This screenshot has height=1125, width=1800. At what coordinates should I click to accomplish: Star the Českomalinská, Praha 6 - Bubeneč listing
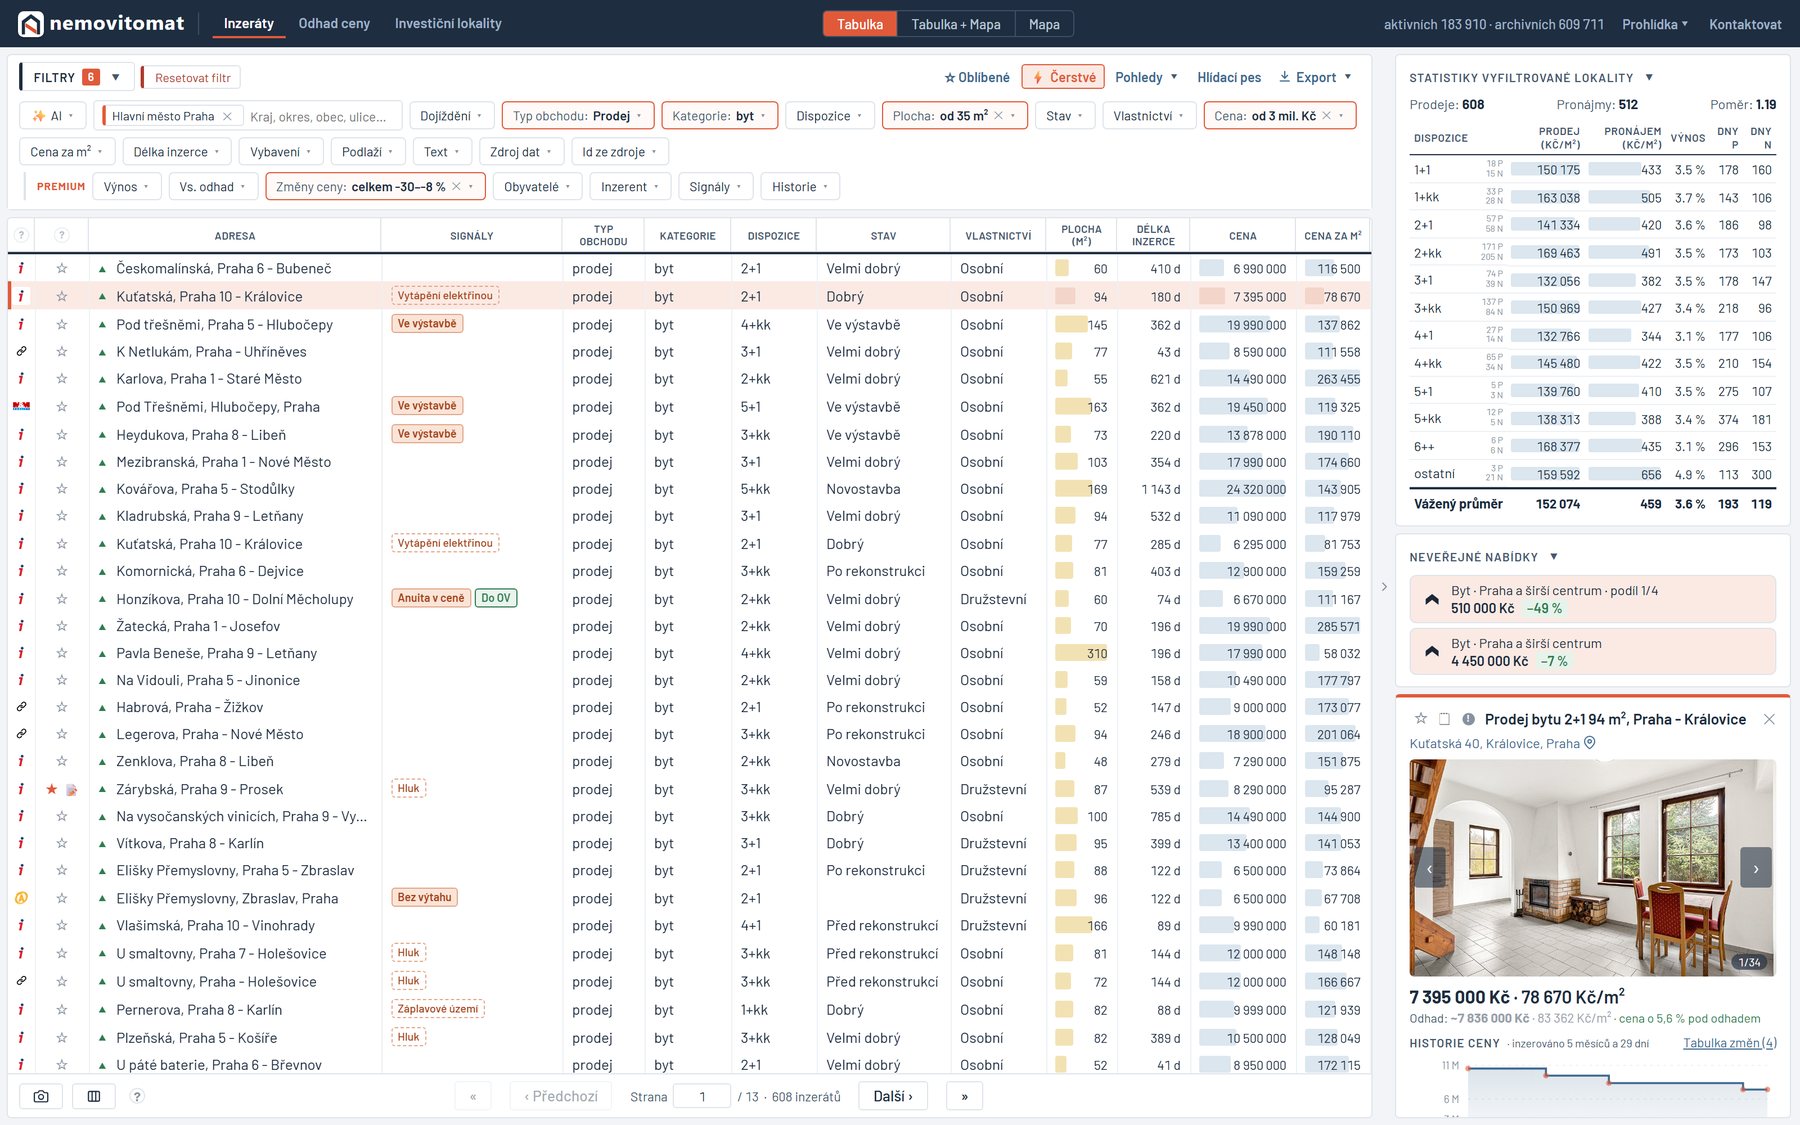click(x=62, y=268)
